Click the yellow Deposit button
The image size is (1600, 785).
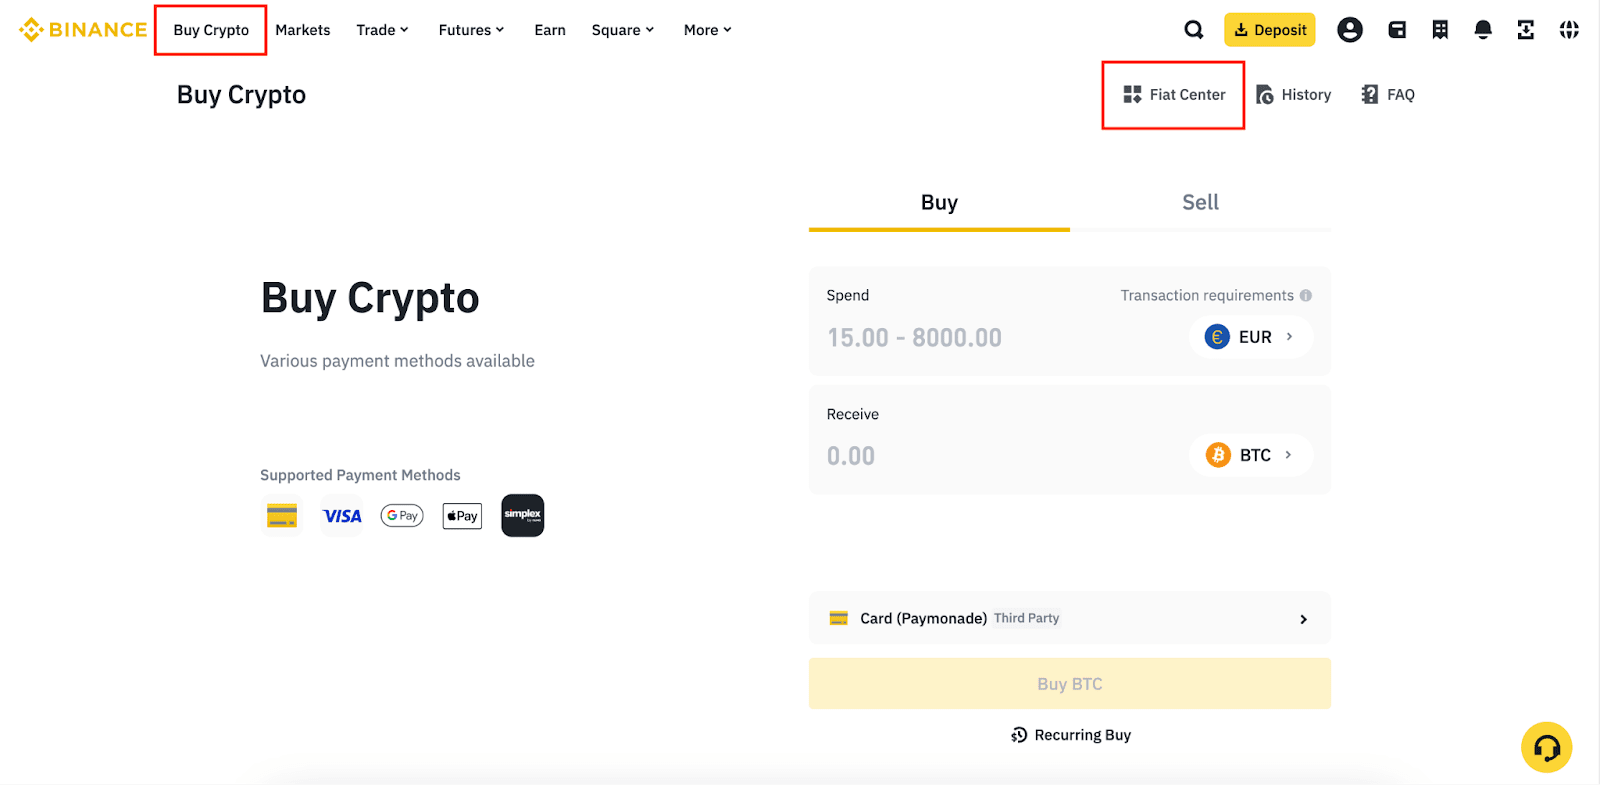pos(1269,30)
